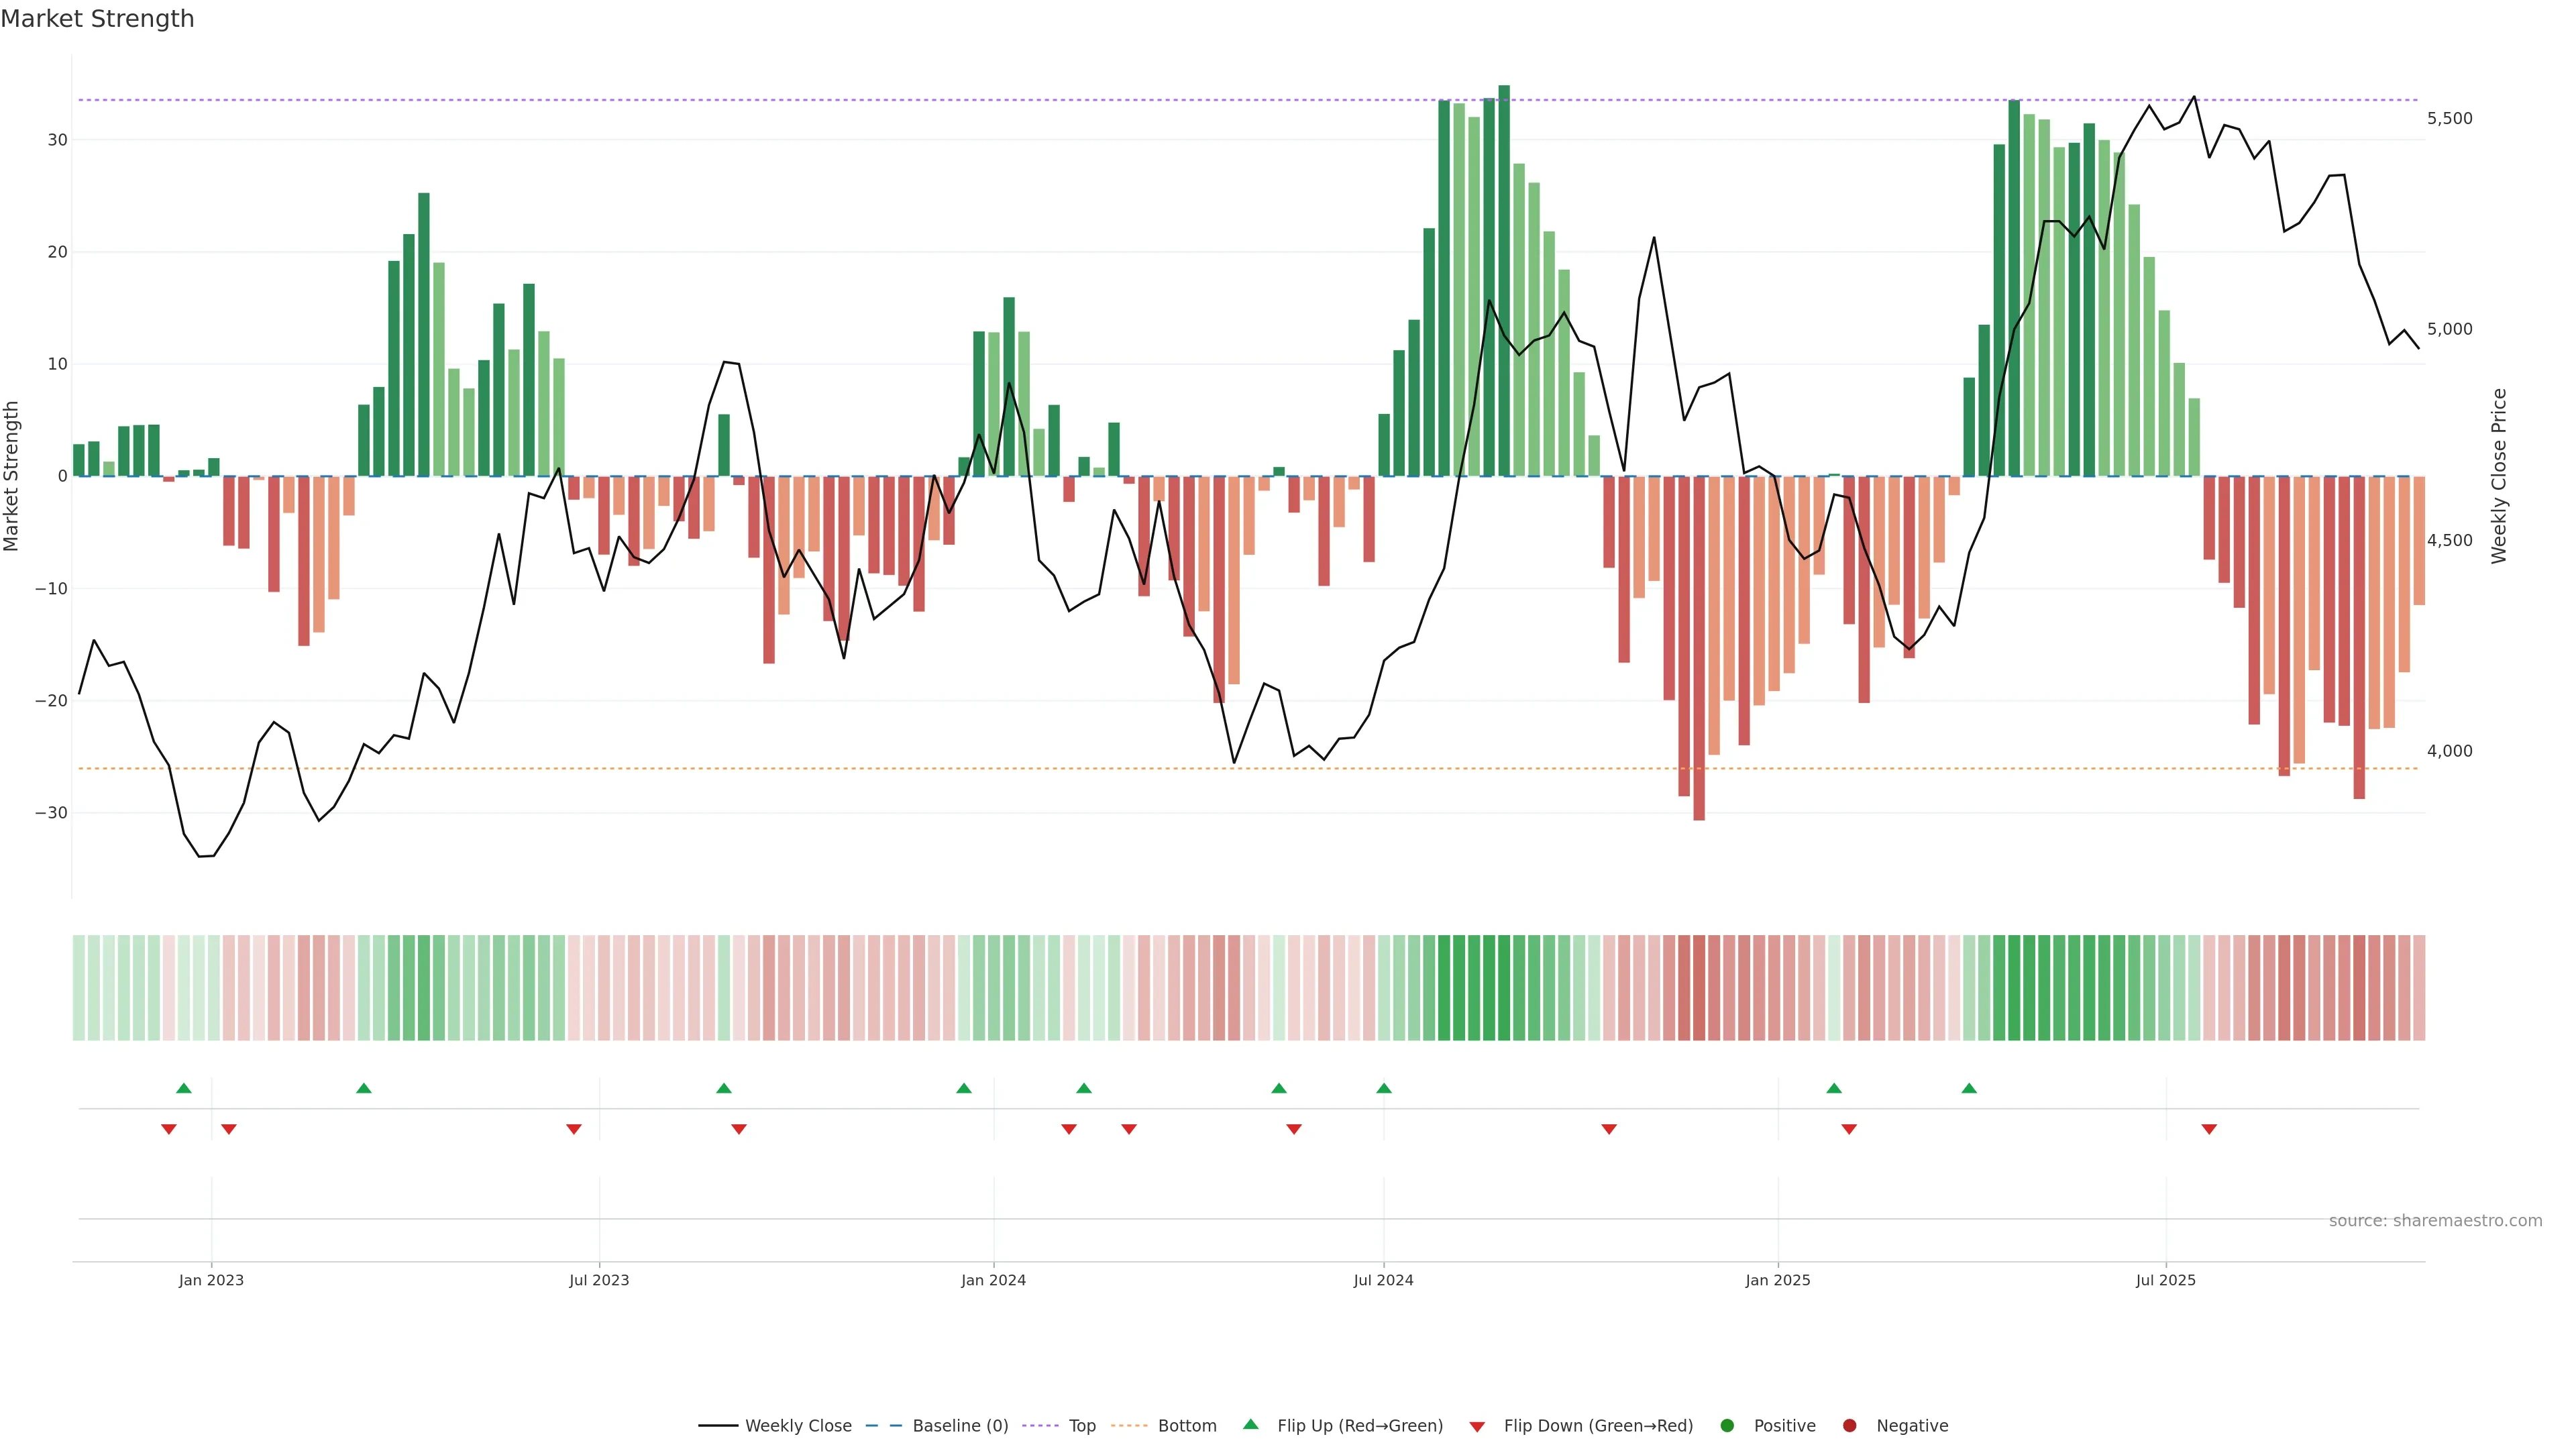Screen dimensions: 2576x1449
Task: Click red Flip Down triangle in legend
Action: [x=1477, y=1426]
